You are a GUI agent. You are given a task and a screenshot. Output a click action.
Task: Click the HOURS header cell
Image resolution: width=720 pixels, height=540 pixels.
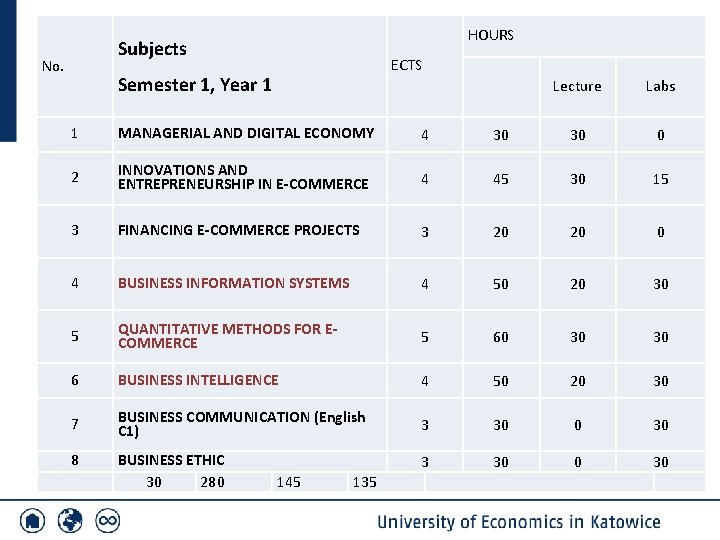(x=490, y=35)
